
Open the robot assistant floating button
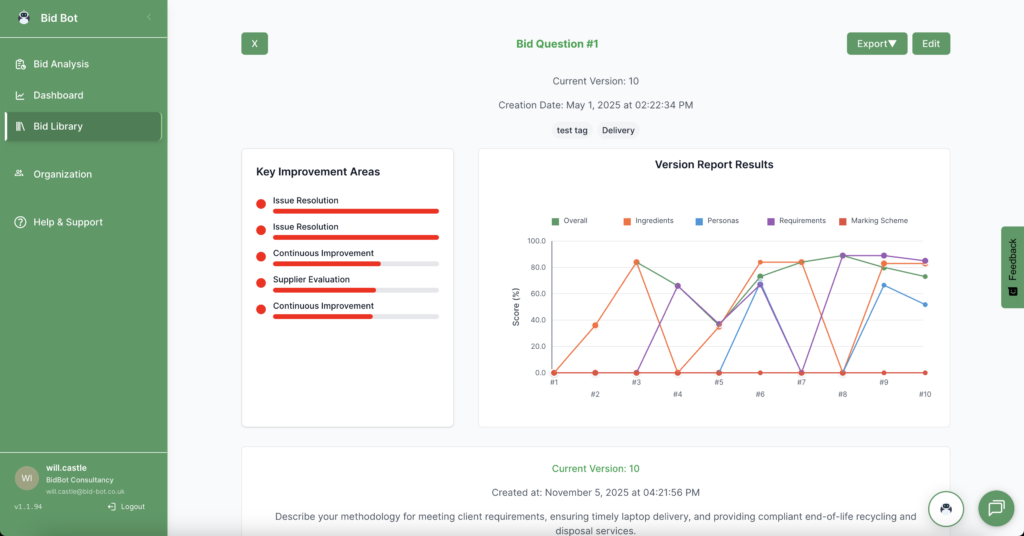(946, 508)
